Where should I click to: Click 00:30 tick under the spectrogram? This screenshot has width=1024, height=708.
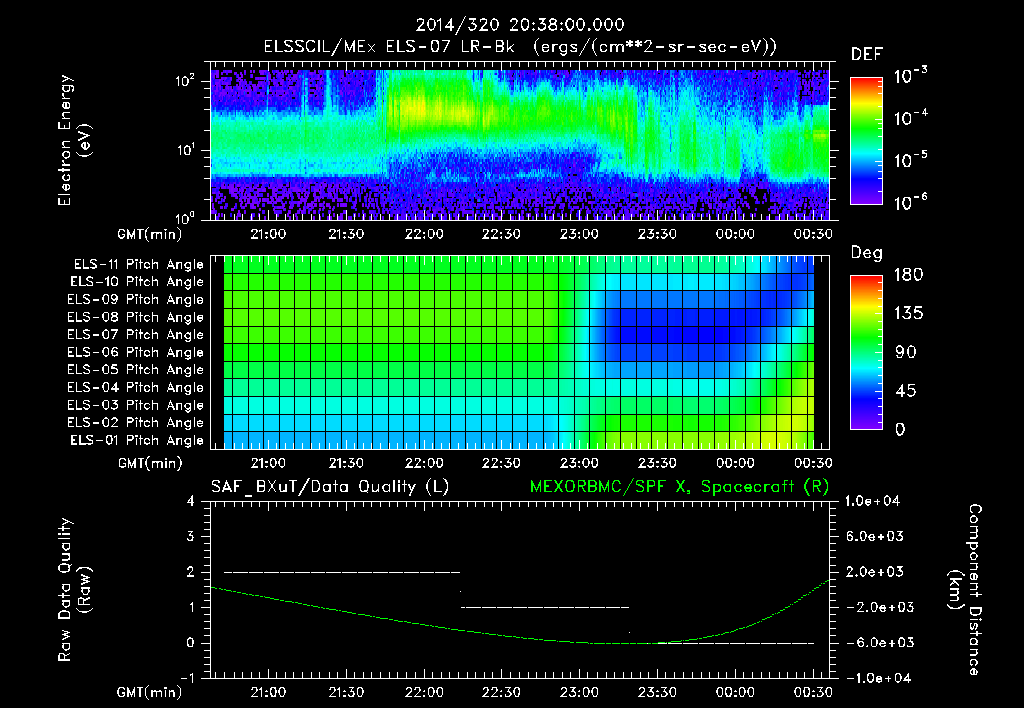[813, 234]
